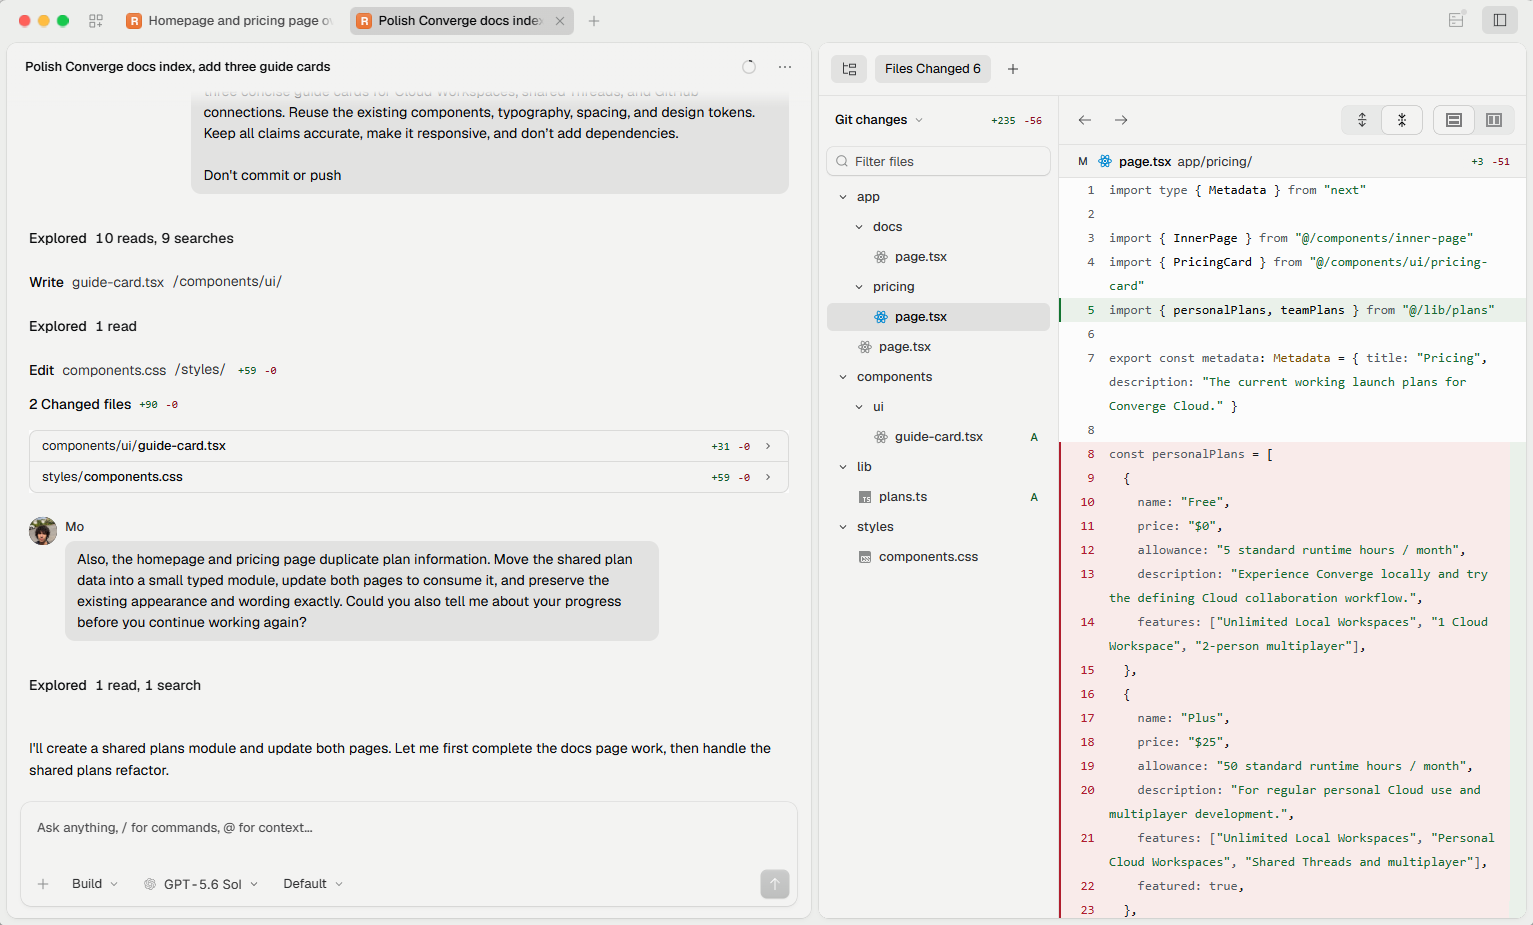Collapse the components folder
The width and height of the screenshot is (1533, 925).
[939, 377]
